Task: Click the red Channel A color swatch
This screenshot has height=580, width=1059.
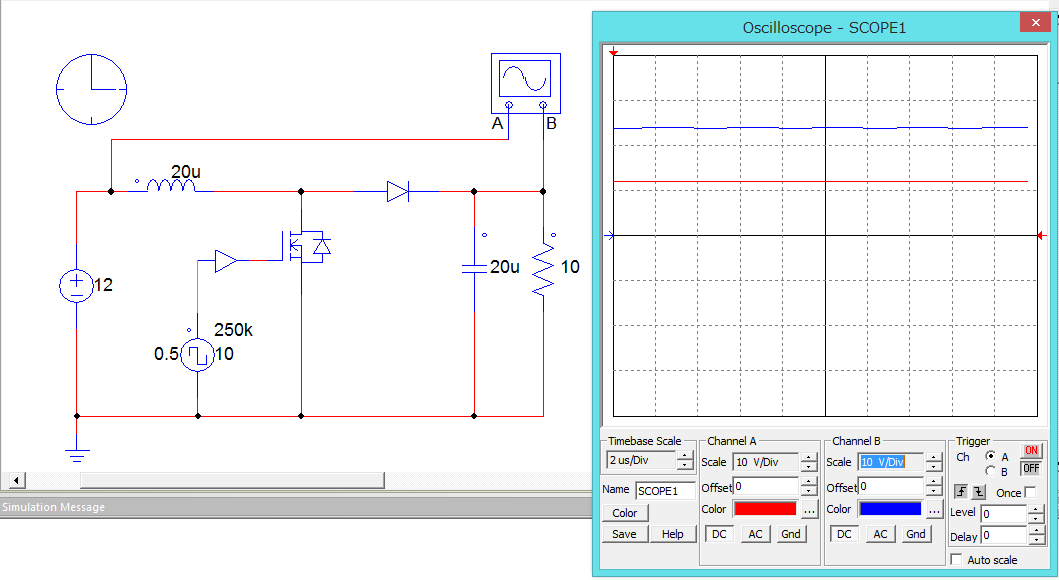Action: pos(765,509)
